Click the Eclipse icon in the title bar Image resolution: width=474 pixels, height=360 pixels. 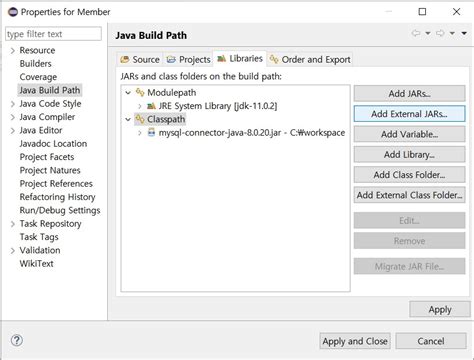coord(13,12)
